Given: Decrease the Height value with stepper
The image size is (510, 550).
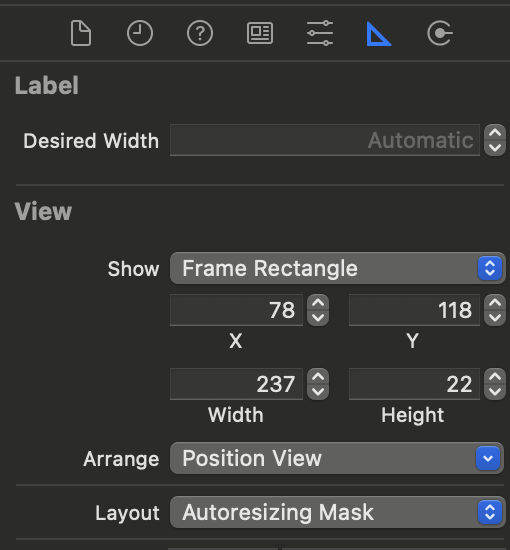Looking at the screenshot, I should [495, 391].
